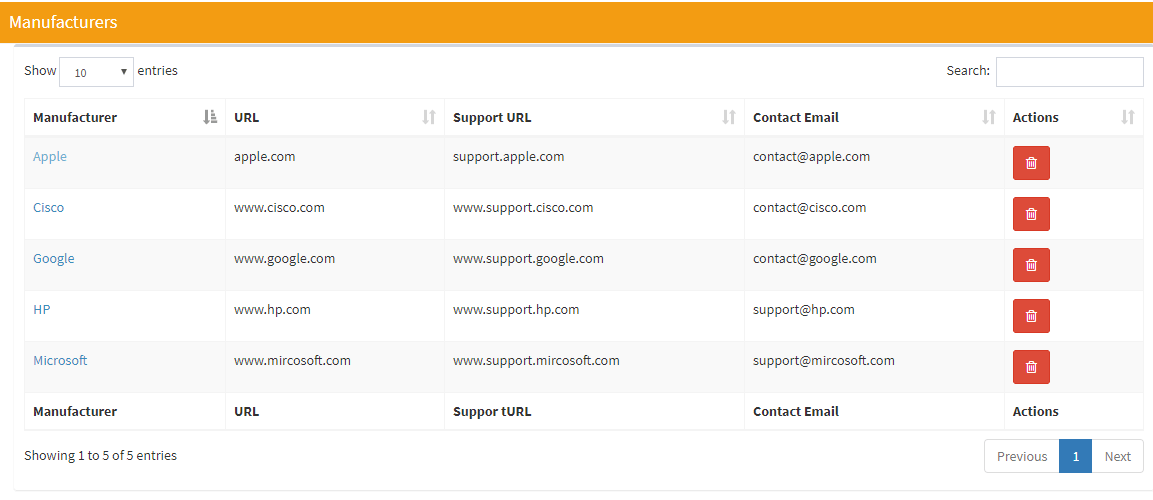Open the HP manufacturer link
Screen dimensions: 1153x500
pos(41,310)
